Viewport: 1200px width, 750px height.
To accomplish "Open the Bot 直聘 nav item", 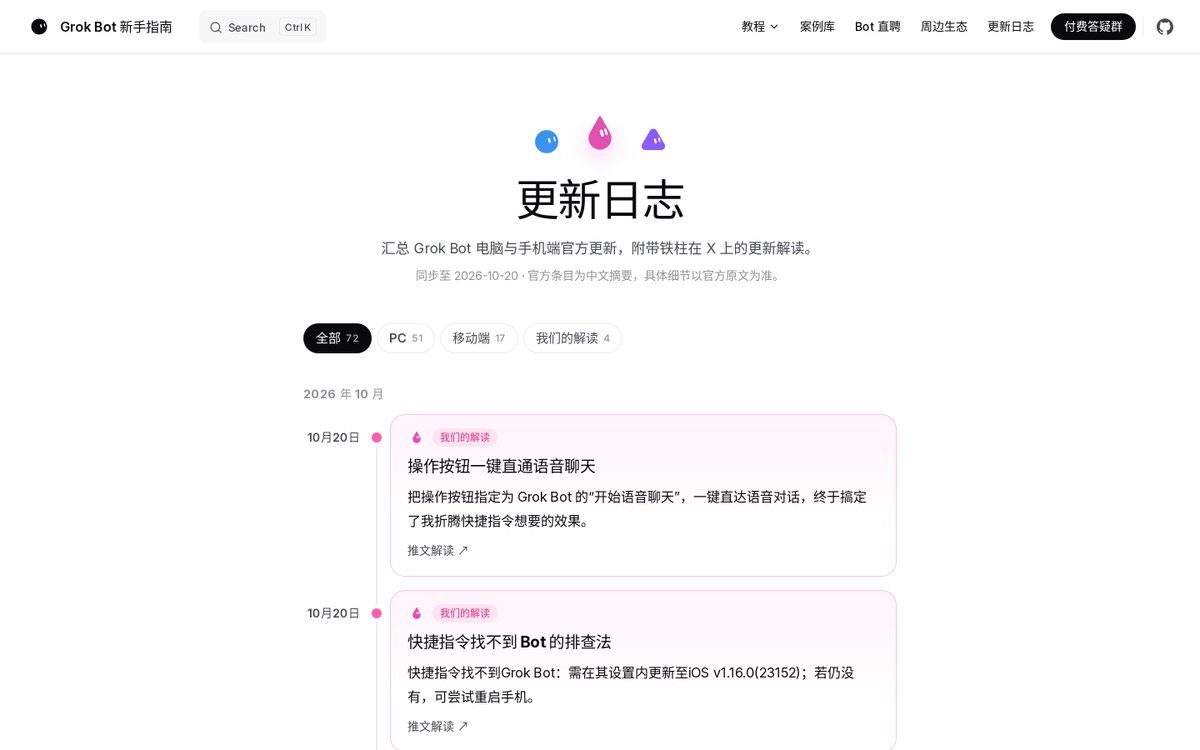I will click(x=878, y=27).
